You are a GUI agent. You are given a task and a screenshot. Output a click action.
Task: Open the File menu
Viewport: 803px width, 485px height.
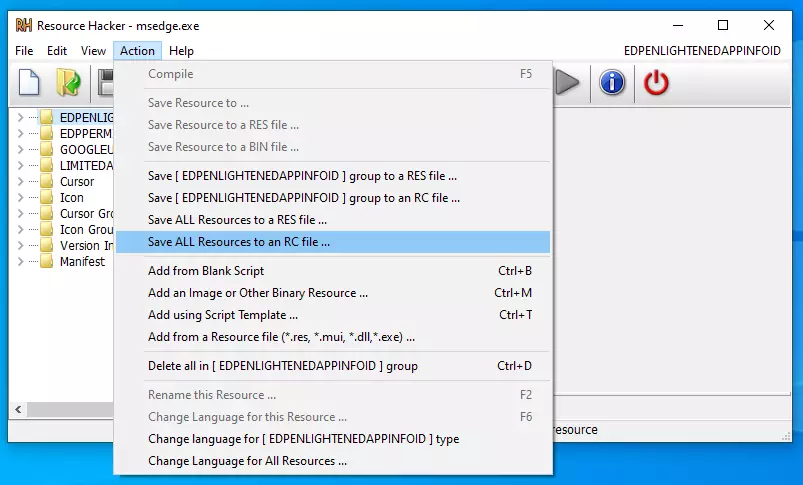[24, 51]
